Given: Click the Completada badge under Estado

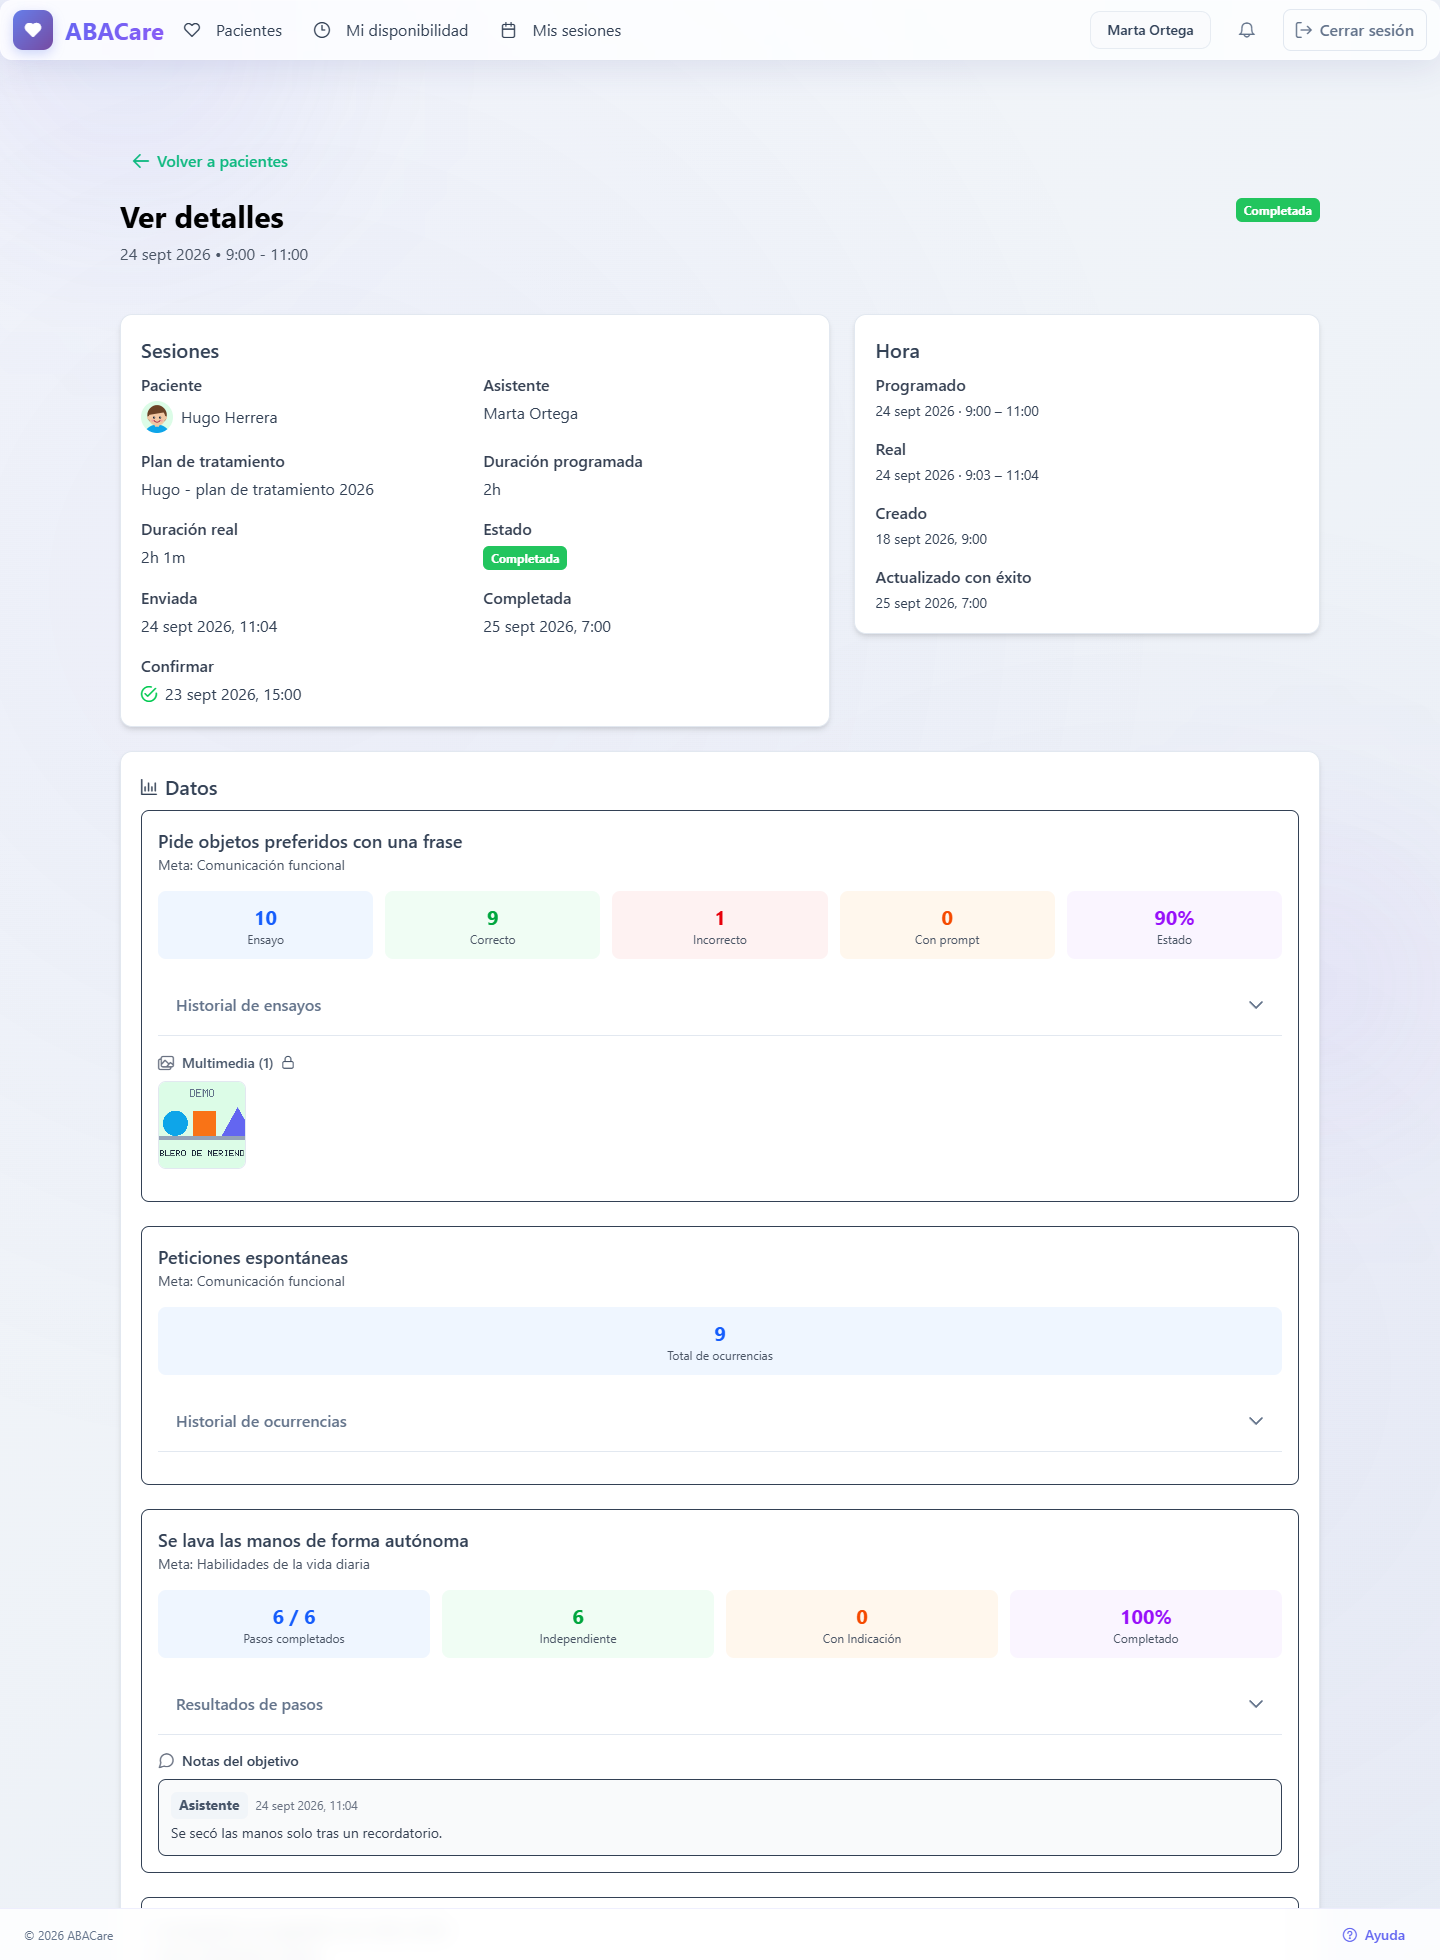Looking at the screenshot, I should tap(525, 558).
